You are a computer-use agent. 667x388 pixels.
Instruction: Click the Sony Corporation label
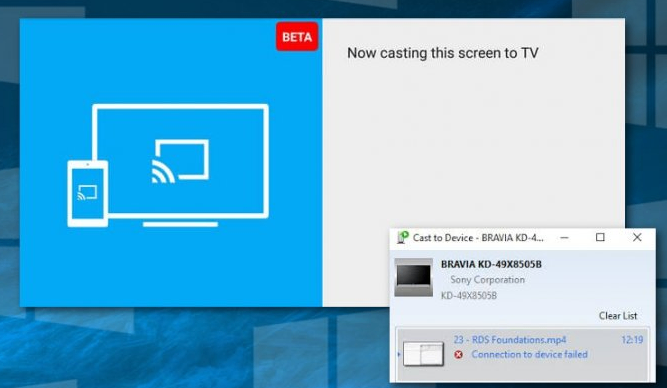[487, 280]
